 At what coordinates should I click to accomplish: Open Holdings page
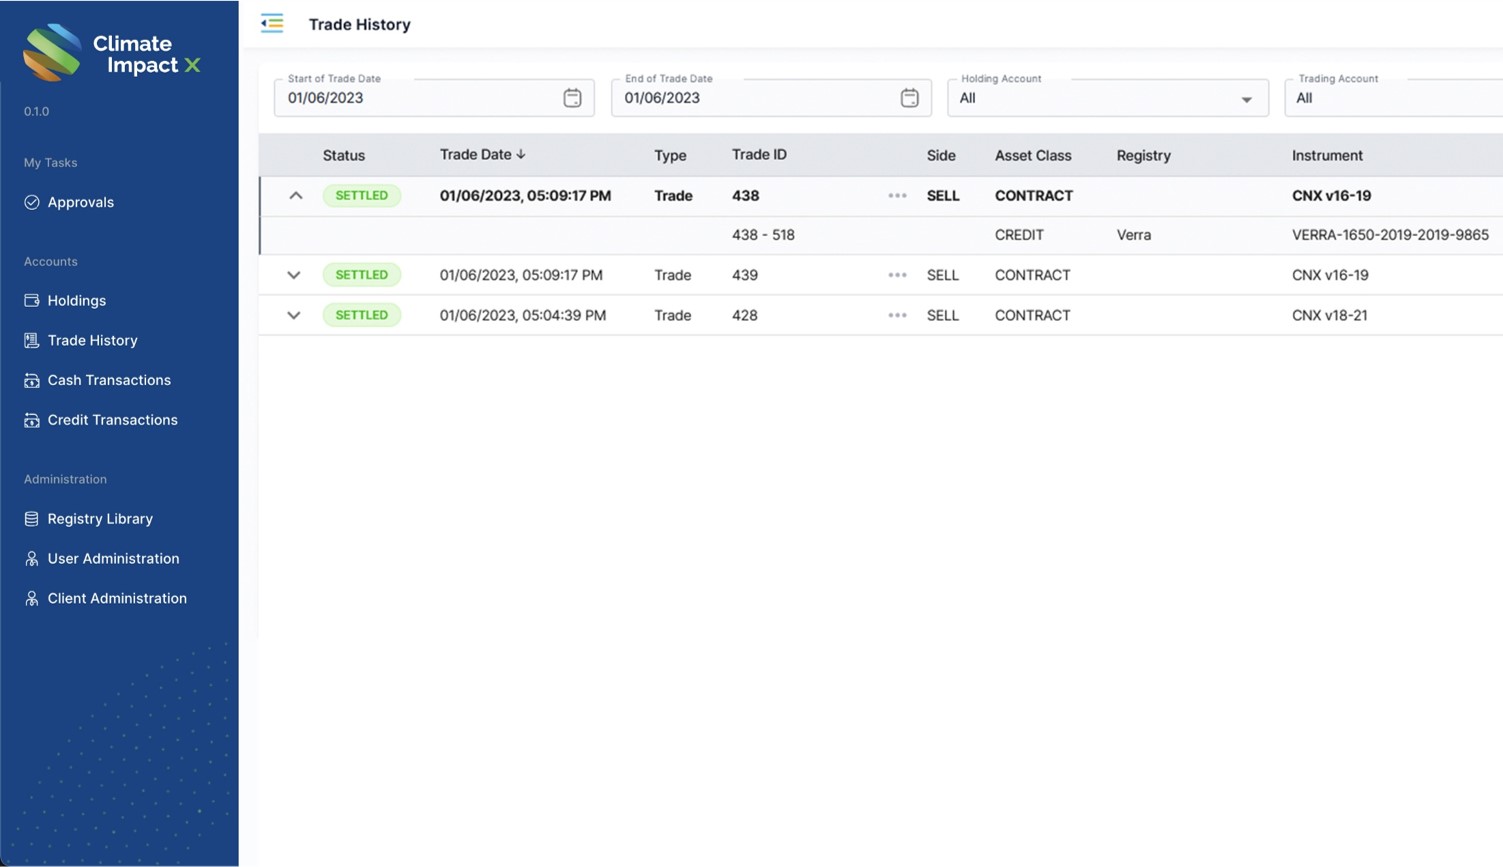tap(77, 300)
